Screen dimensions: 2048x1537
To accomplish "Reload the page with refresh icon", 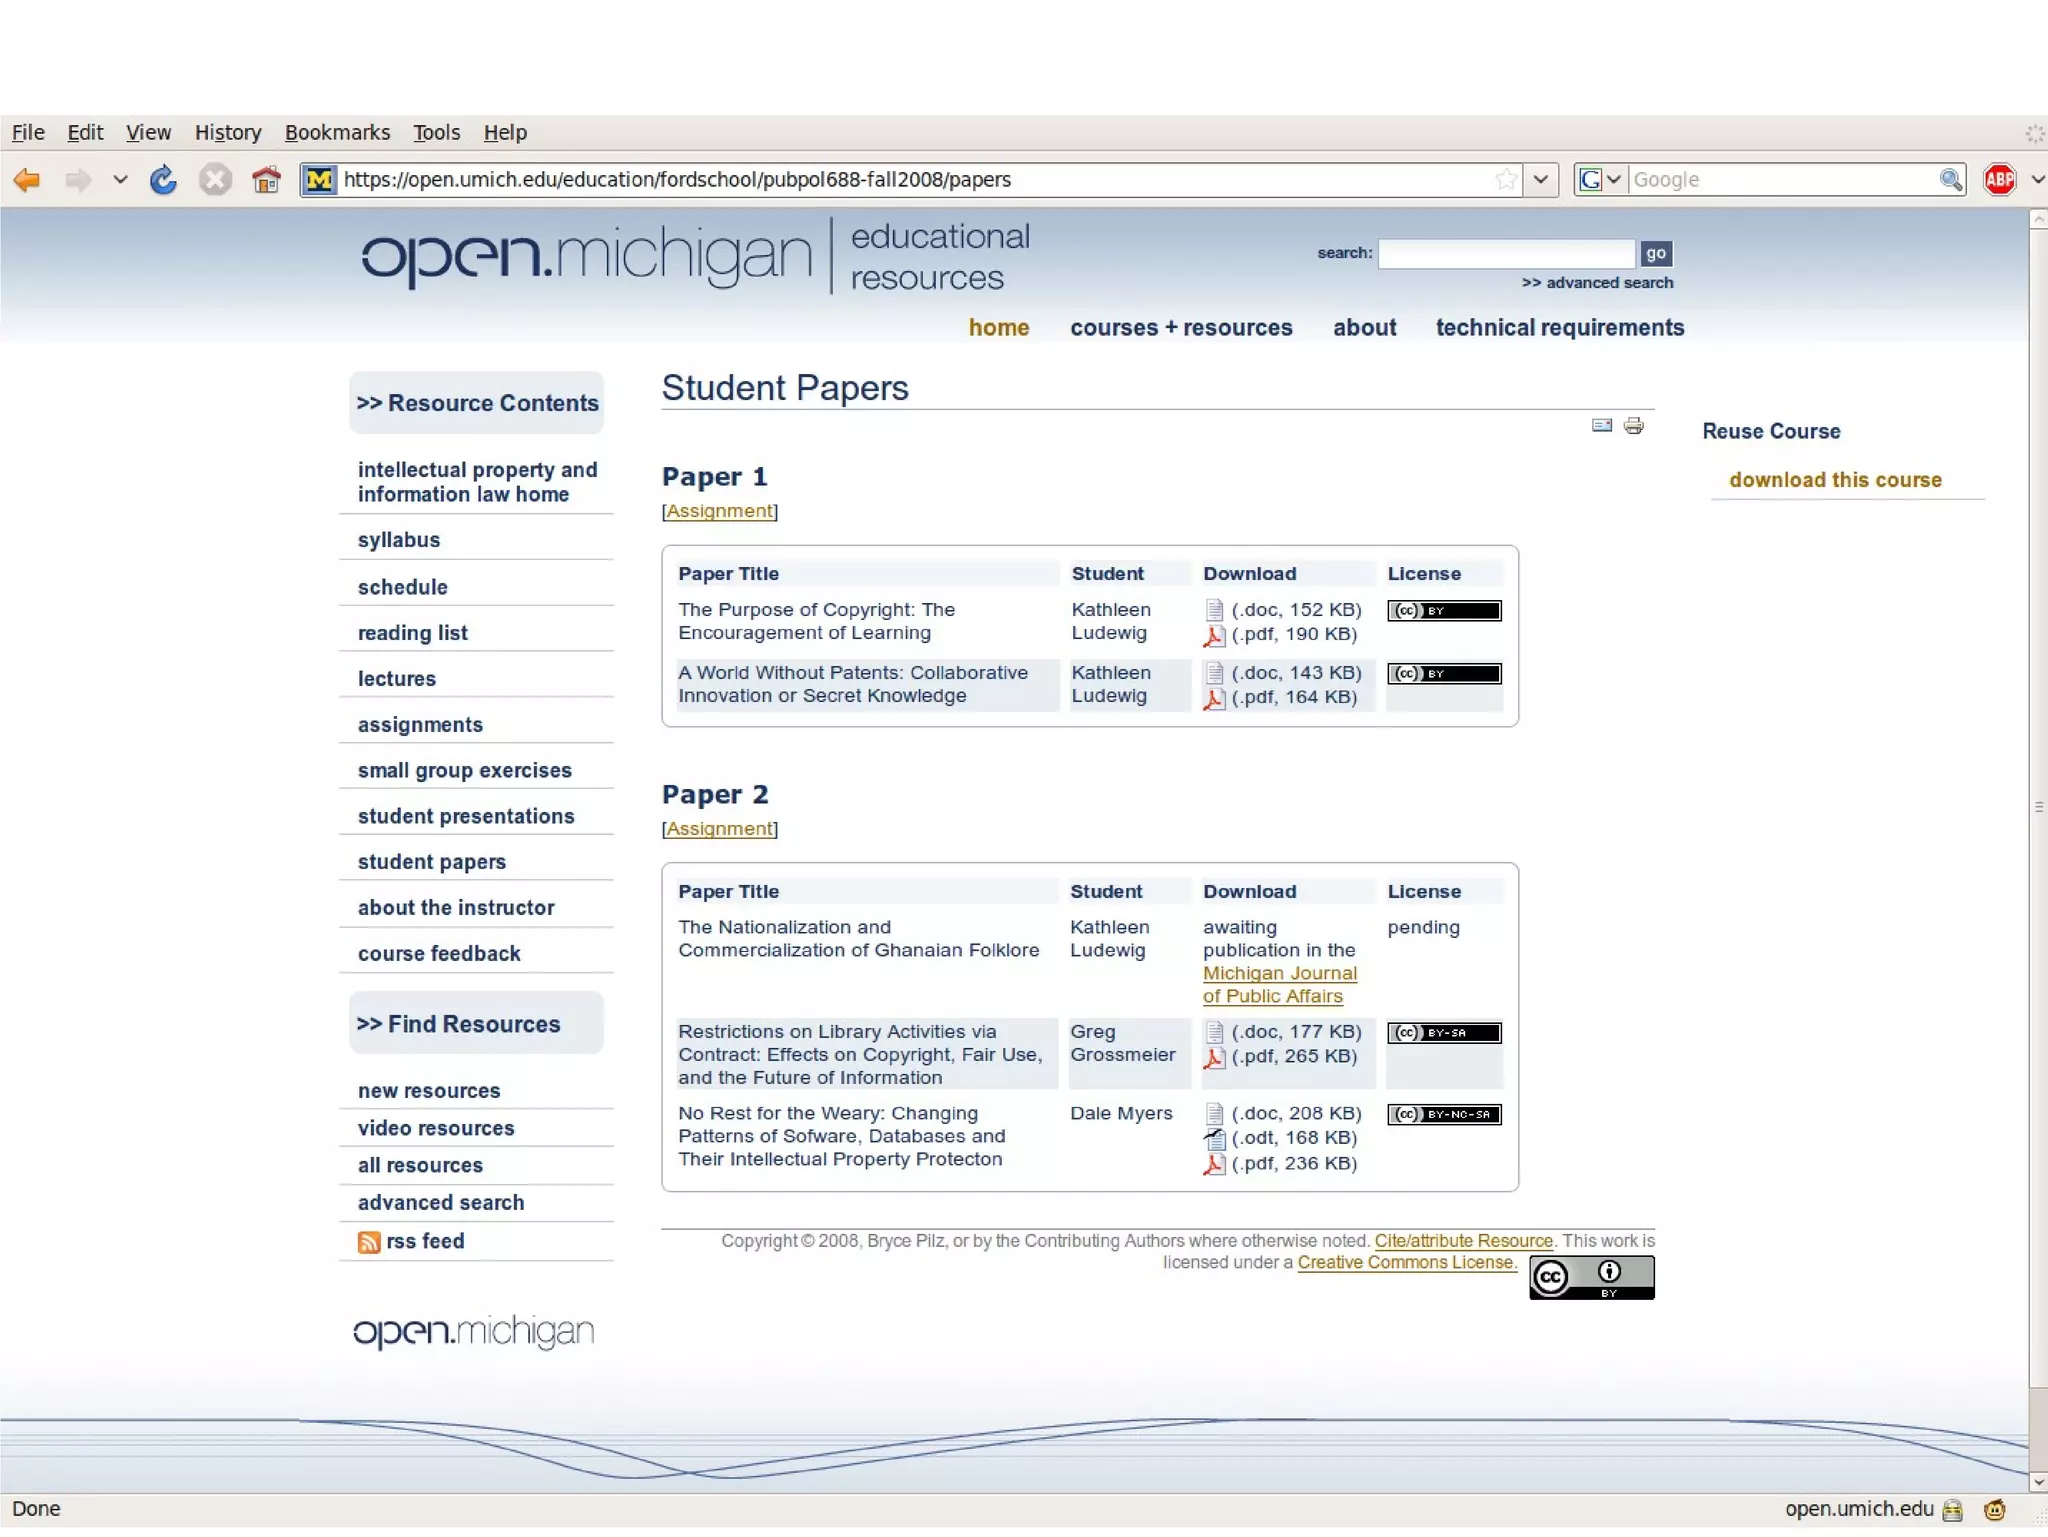I will pos(163,180).
